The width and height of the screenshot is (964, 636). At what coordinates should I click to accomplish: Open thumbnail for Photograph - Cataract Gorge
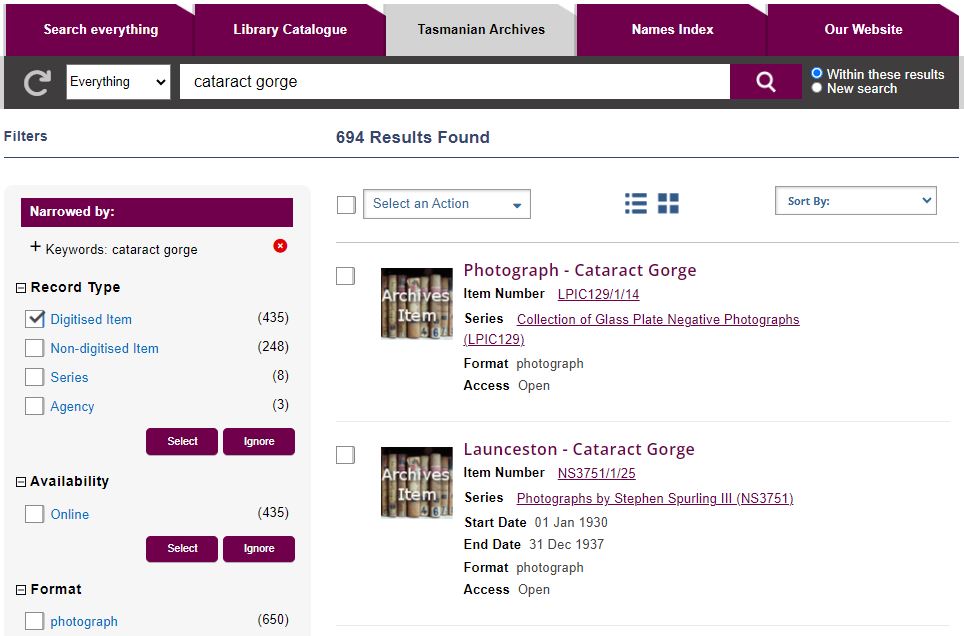click(x=416, y=303)
